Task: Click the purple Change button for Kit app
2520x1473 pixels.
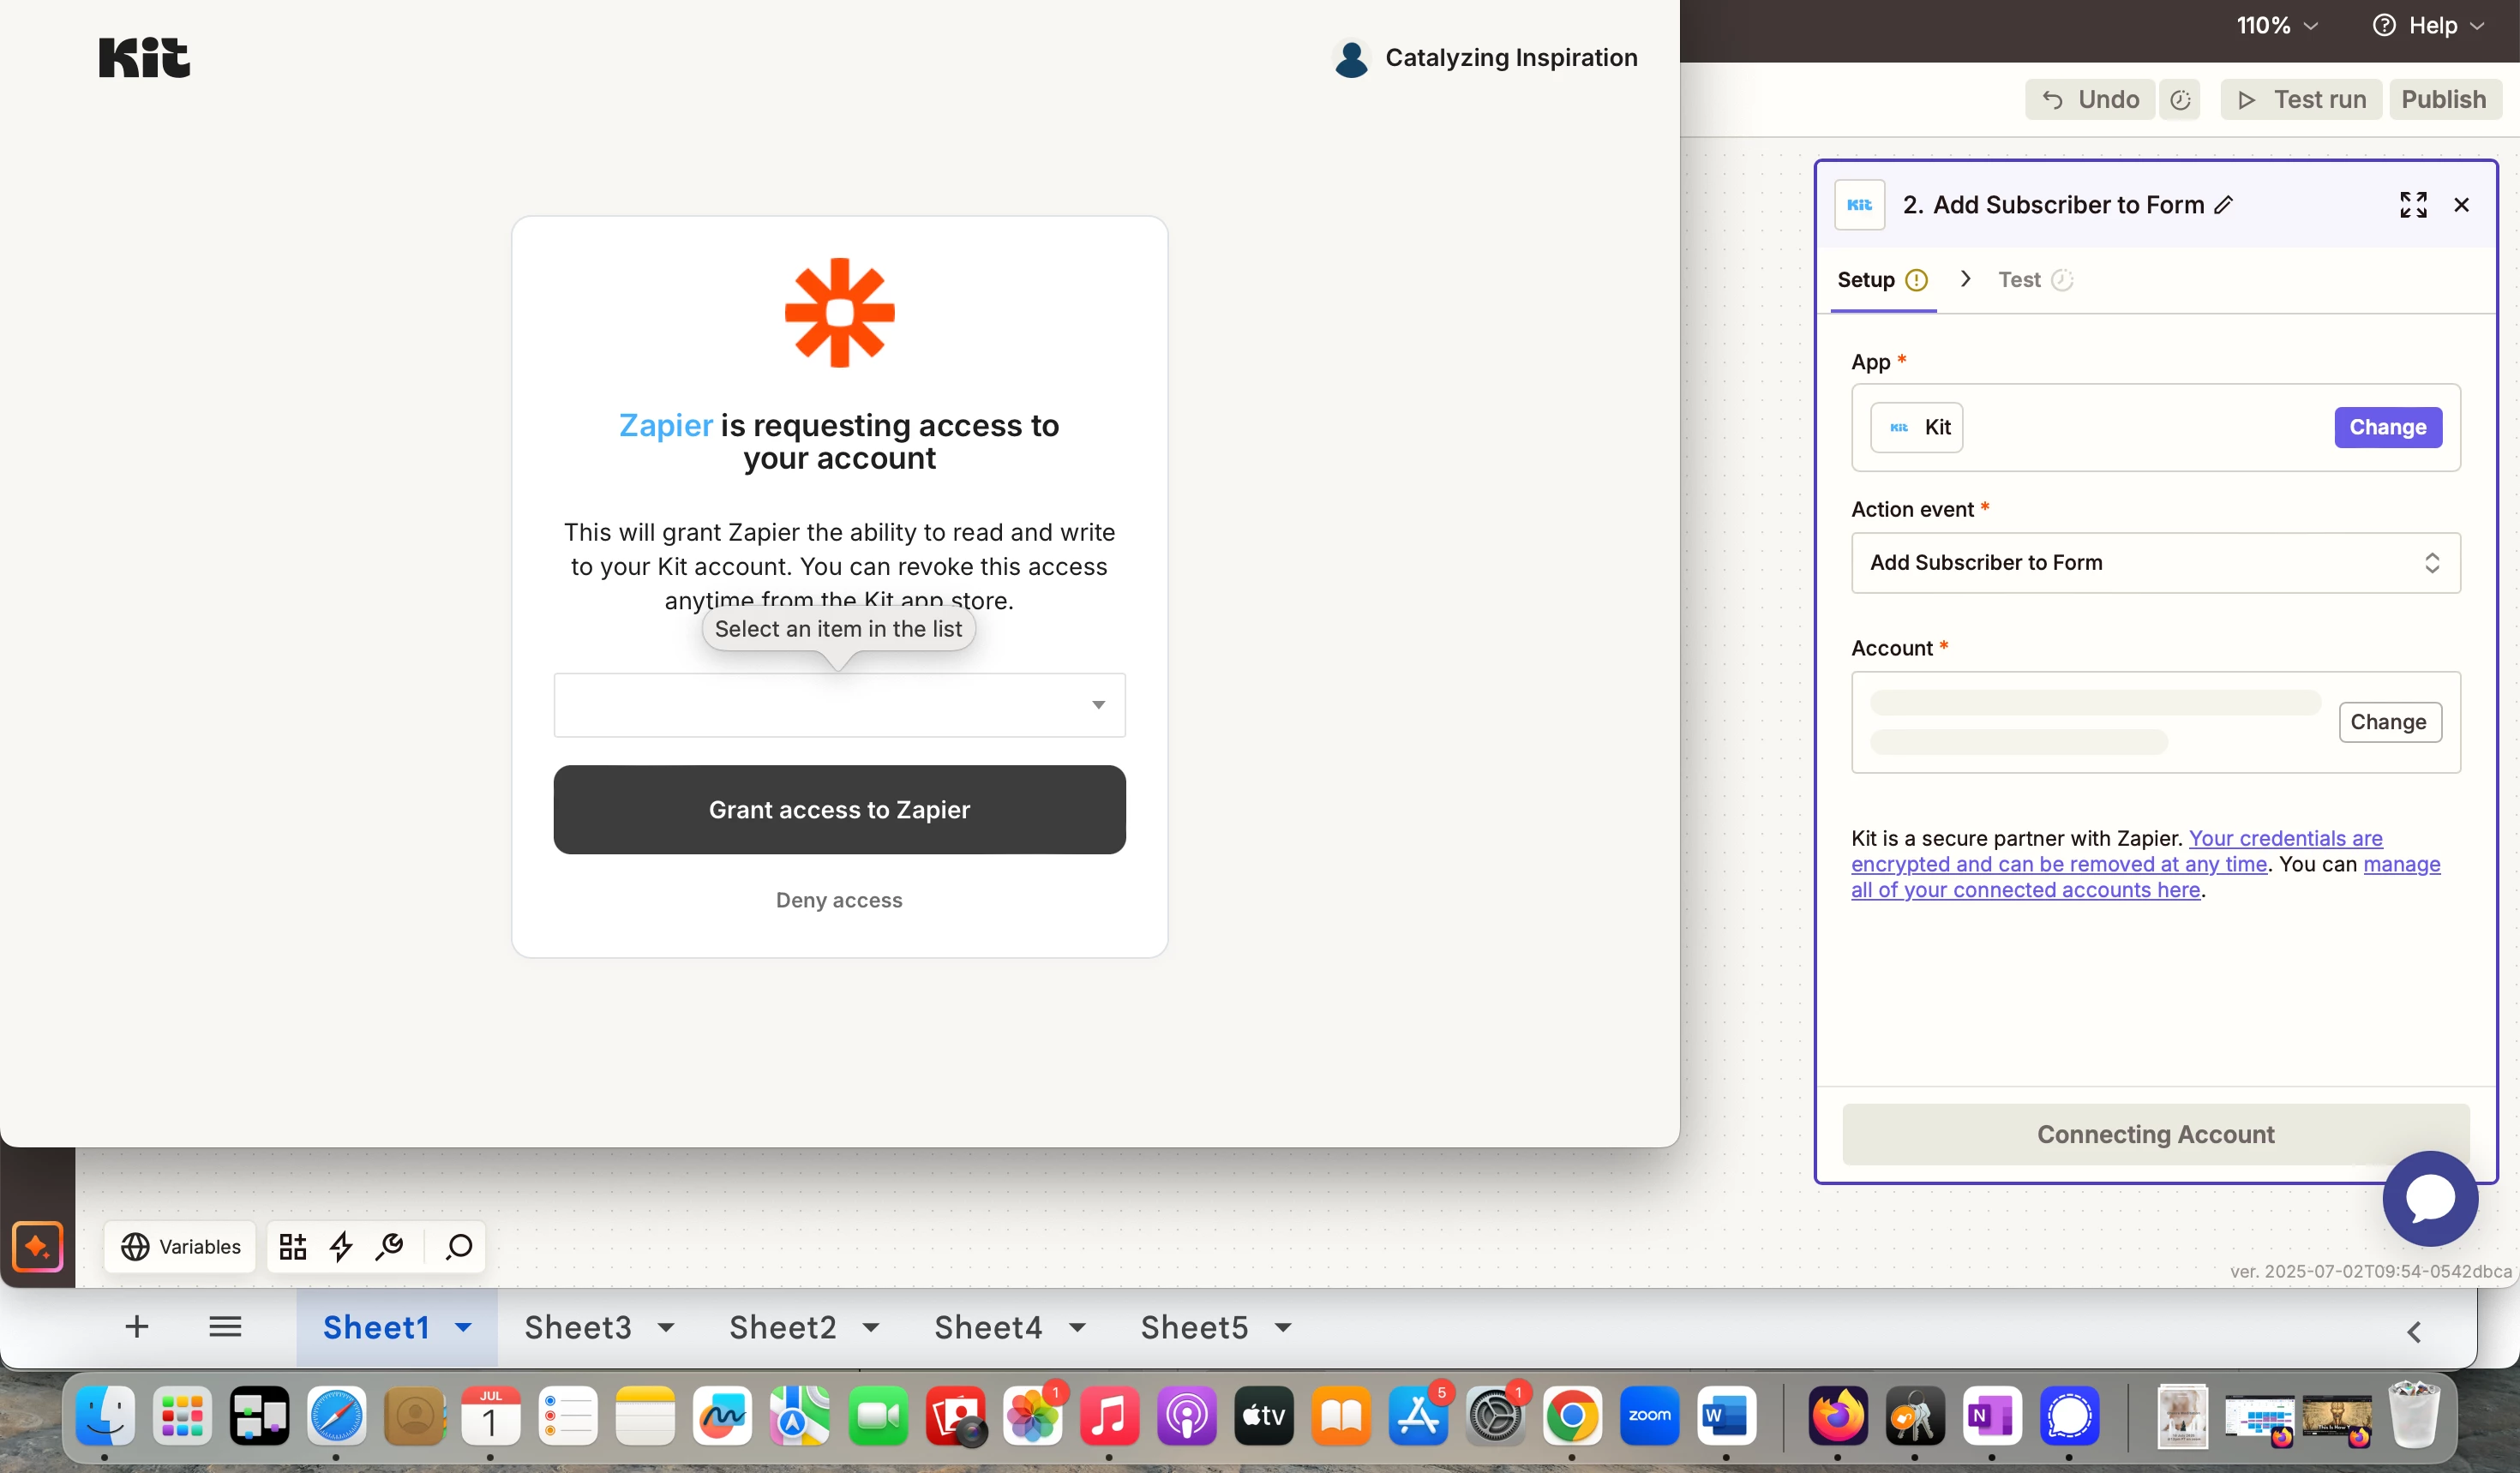Action: point(2388,427)
